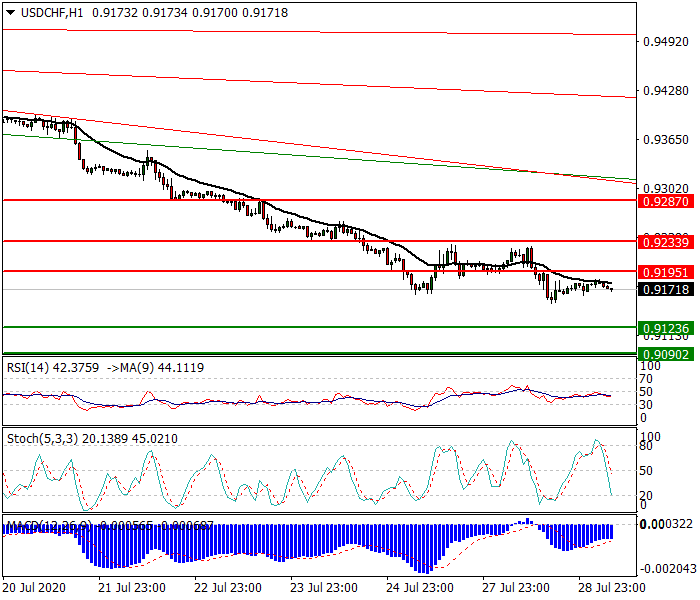
Task: Select the 0.91951 red price label
Action: (x=666, y=272)
